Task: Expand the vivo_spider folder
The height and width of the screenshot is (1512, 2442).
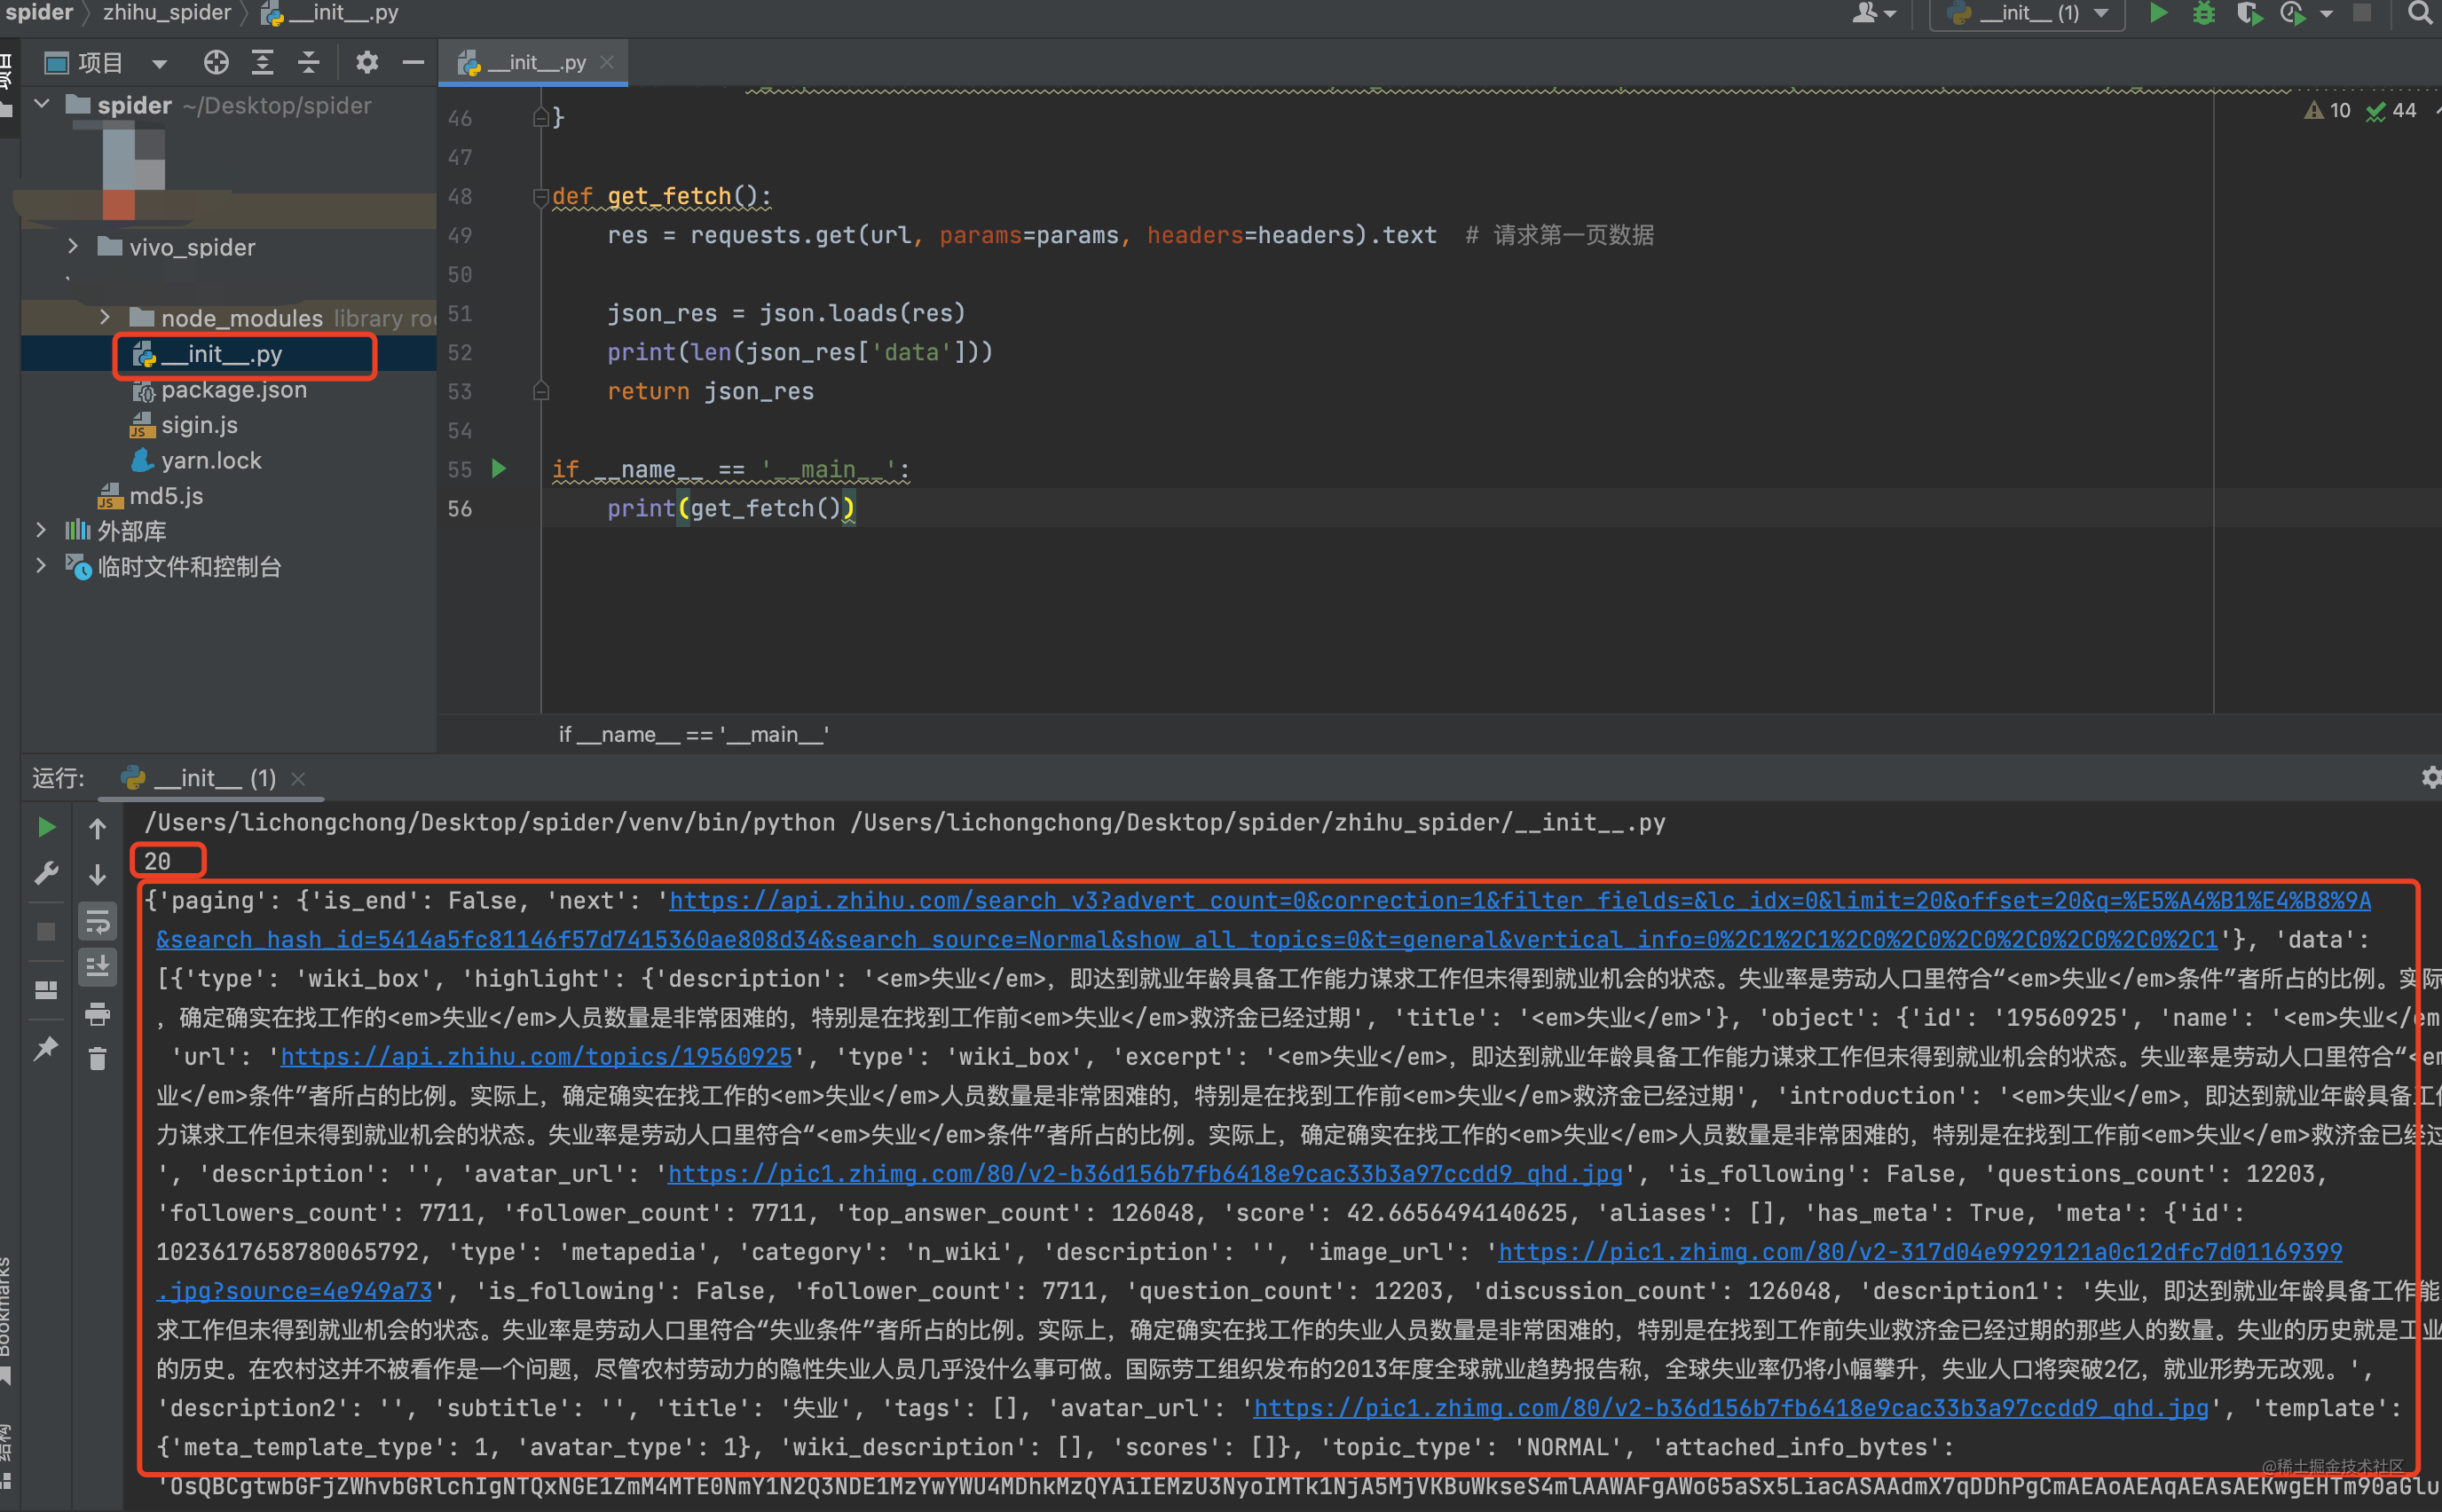Action: [x=73, y=246]
